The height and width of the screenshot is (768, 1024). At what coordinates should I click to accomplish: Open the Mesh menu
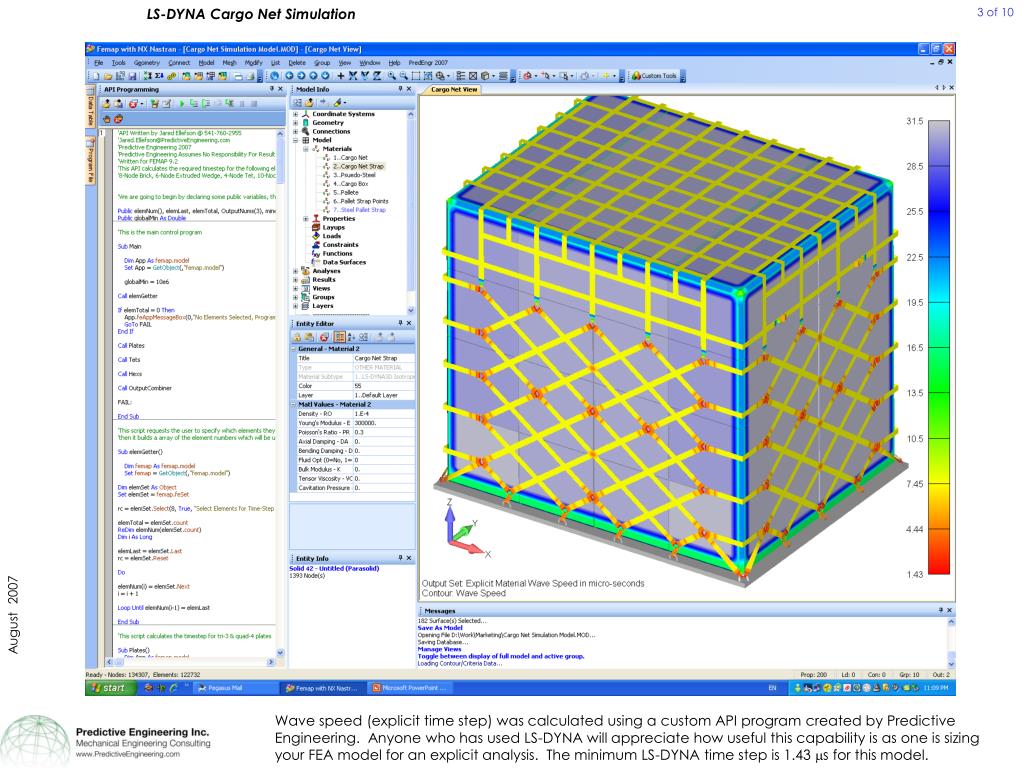(229, 63)
